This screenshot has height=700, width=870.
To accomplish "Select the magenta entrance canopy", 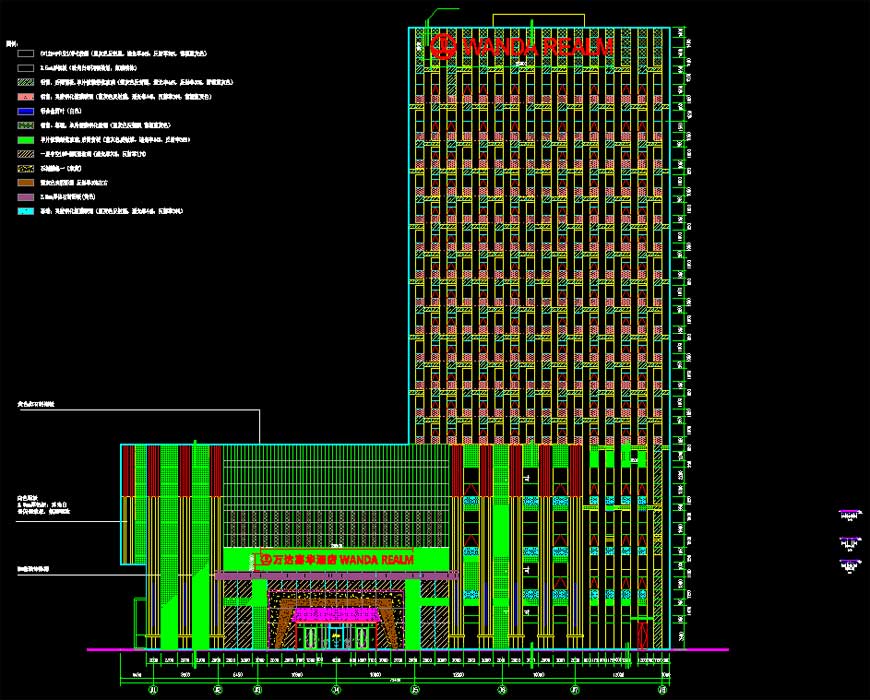I will coord(336,615).
